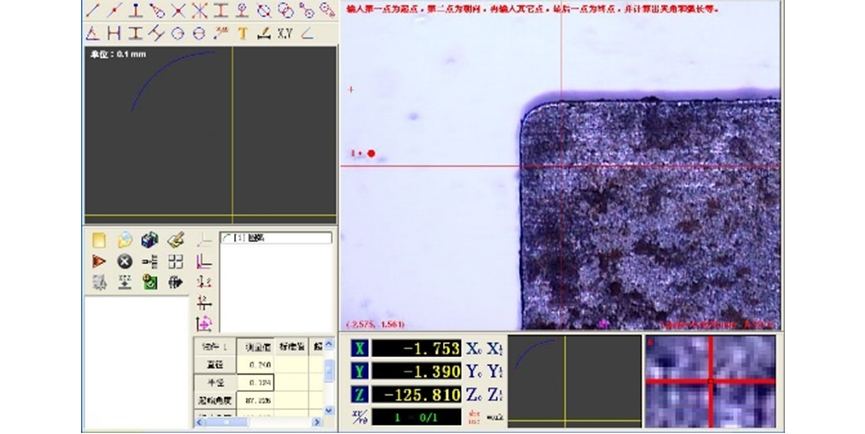Click the H-shaped parallel distance tool
This screenshot has width=865, height=434.
(113, 33)
